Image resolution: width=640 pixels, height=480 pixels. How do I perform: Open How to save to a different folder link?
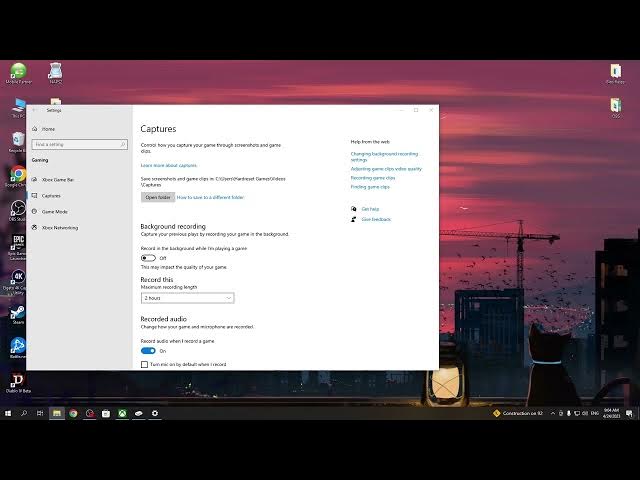210,197
